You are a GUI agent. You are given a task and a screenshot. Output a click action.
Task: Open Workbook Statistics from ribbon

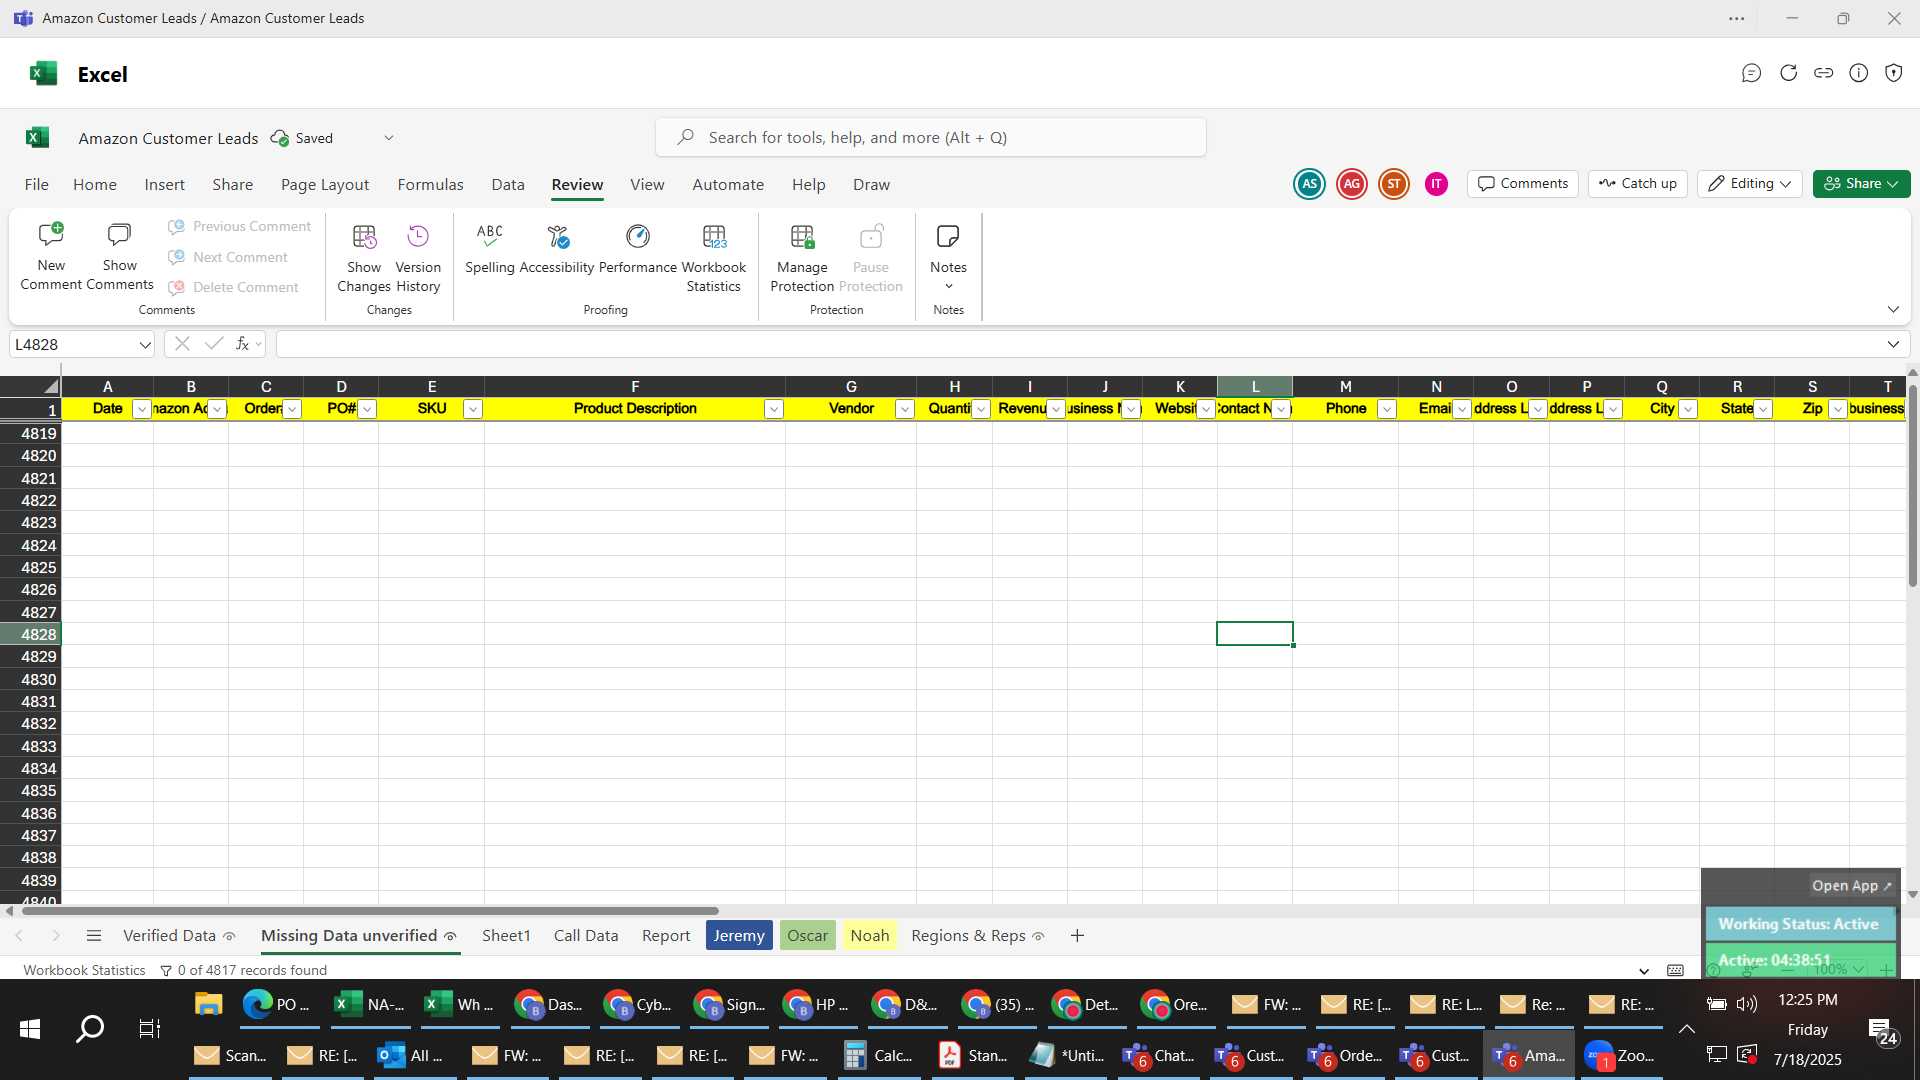[714, 258]
